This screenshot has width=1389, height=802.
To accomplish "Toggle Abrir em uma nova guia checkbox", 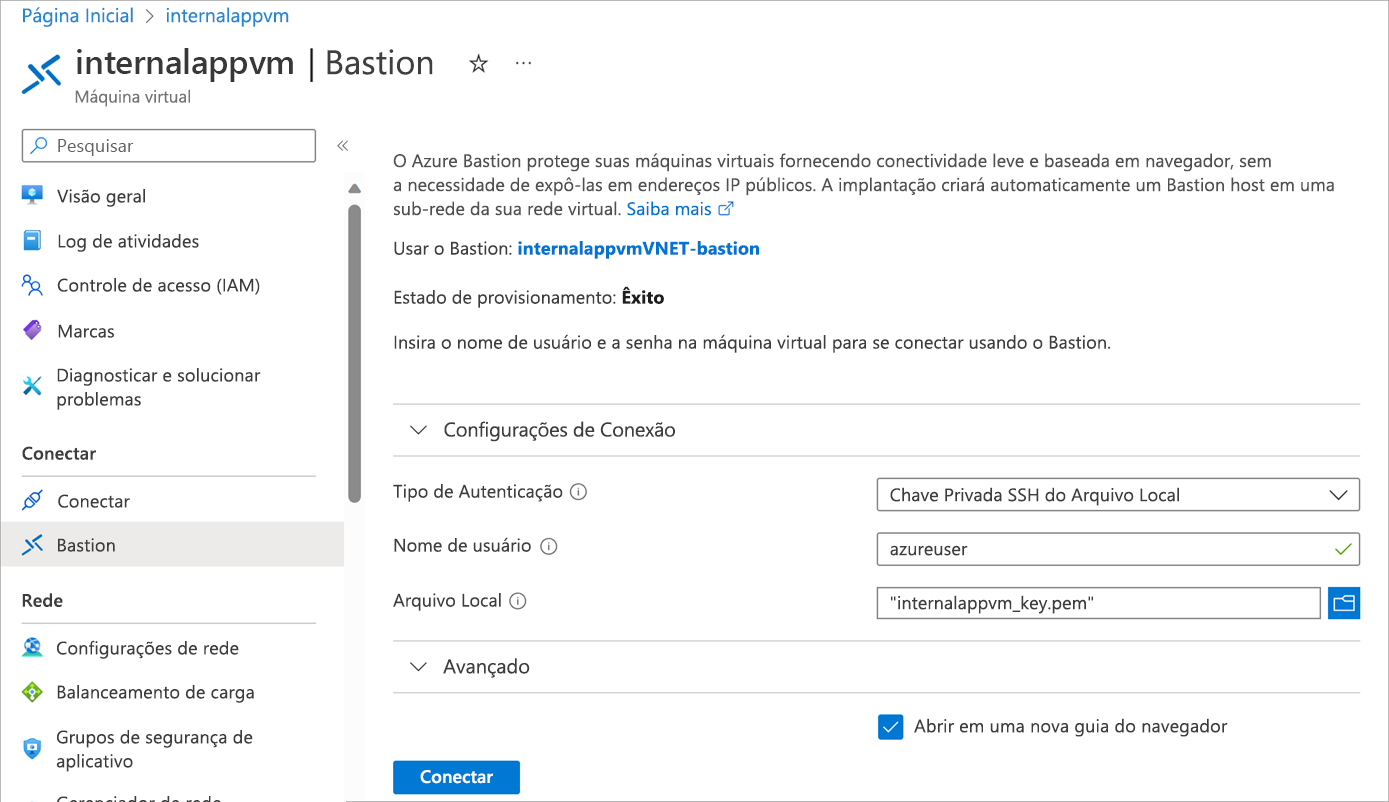I will [890, 727].
